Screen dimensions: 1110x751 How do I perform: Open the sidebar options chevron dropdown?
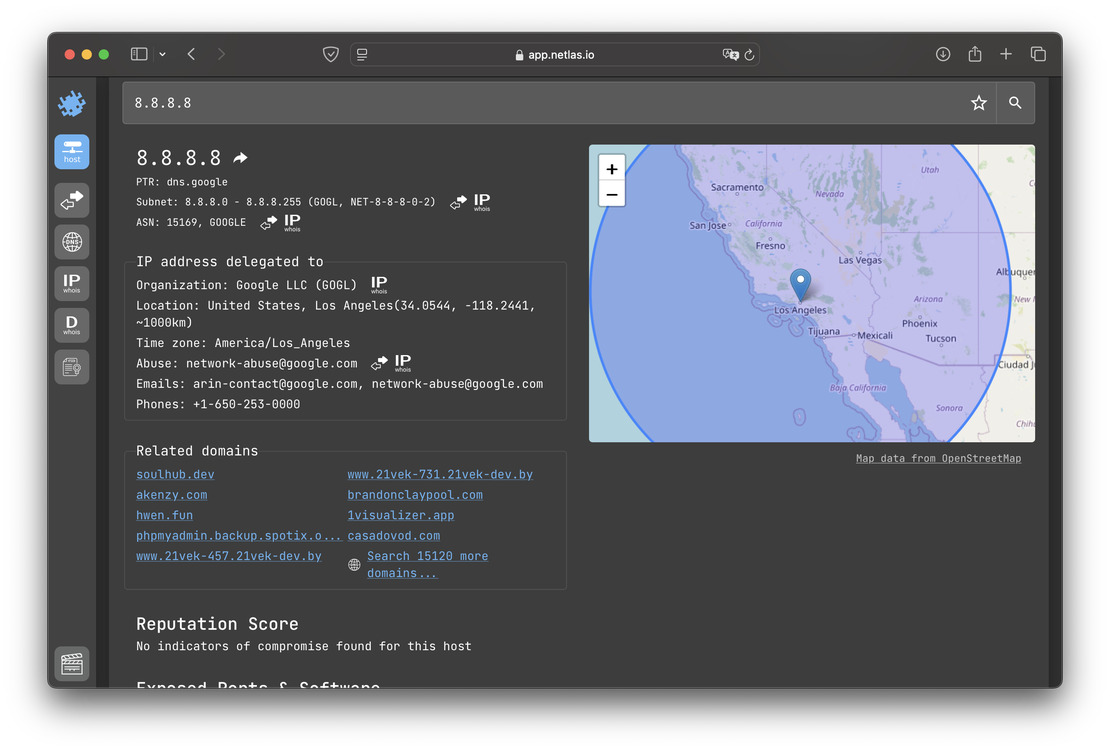pos(160,54)
